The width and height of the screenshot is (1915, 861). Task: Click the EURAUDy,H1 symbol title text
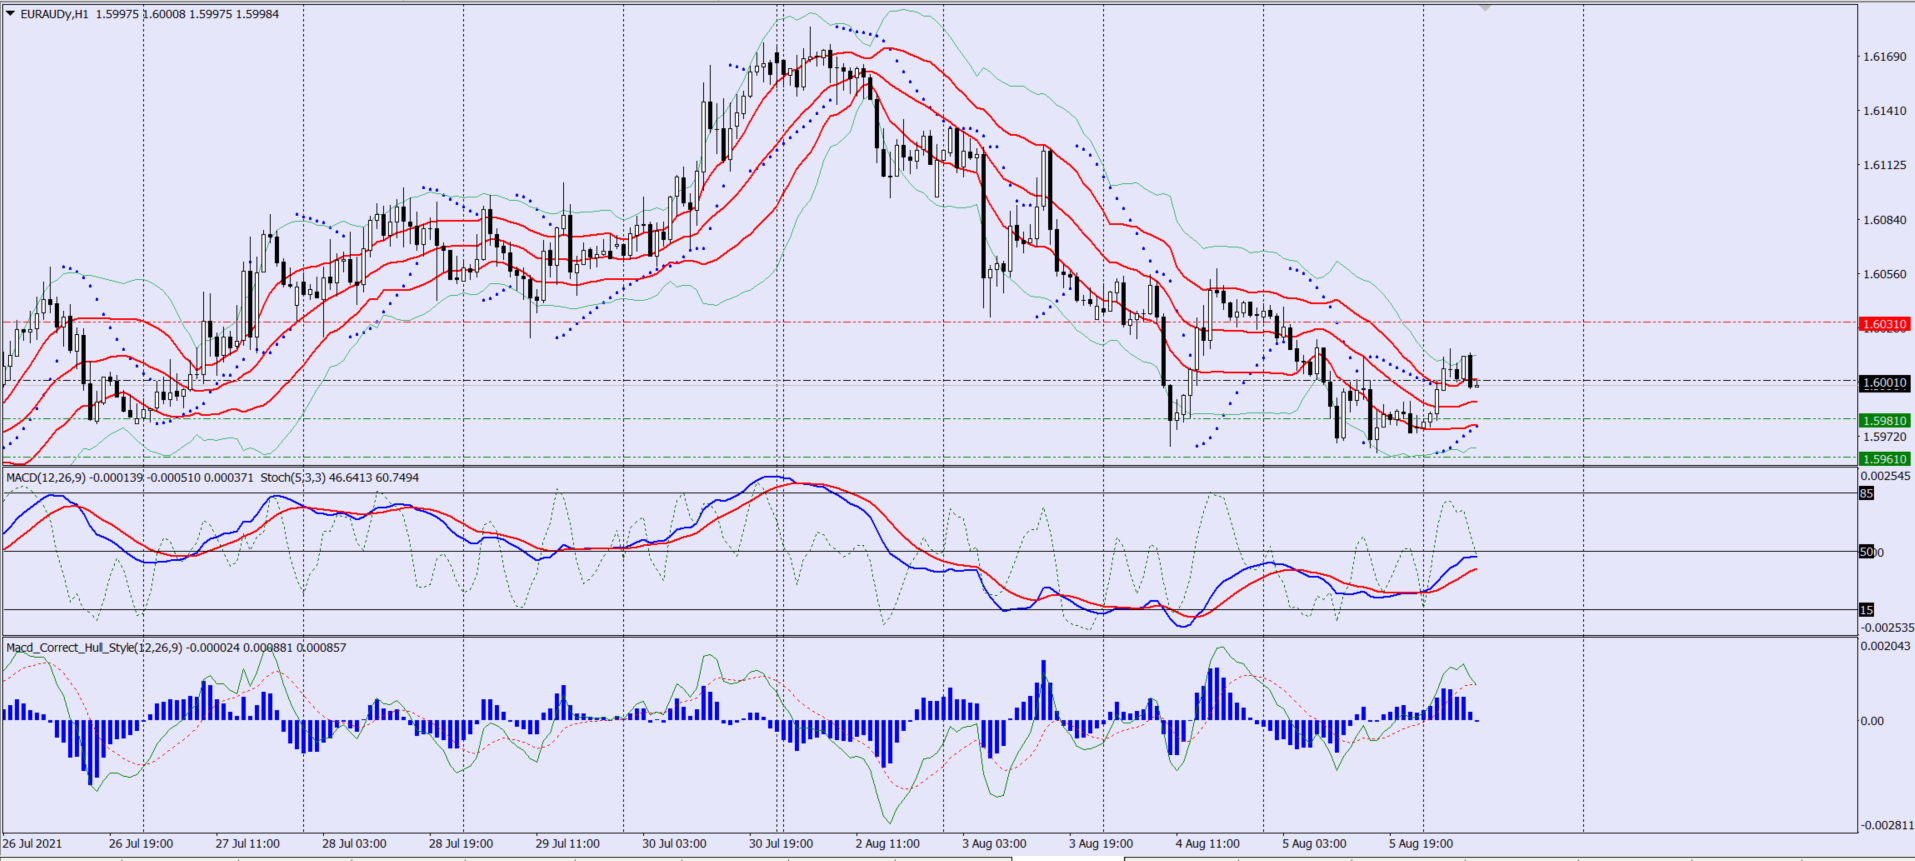tap(54, 14)
